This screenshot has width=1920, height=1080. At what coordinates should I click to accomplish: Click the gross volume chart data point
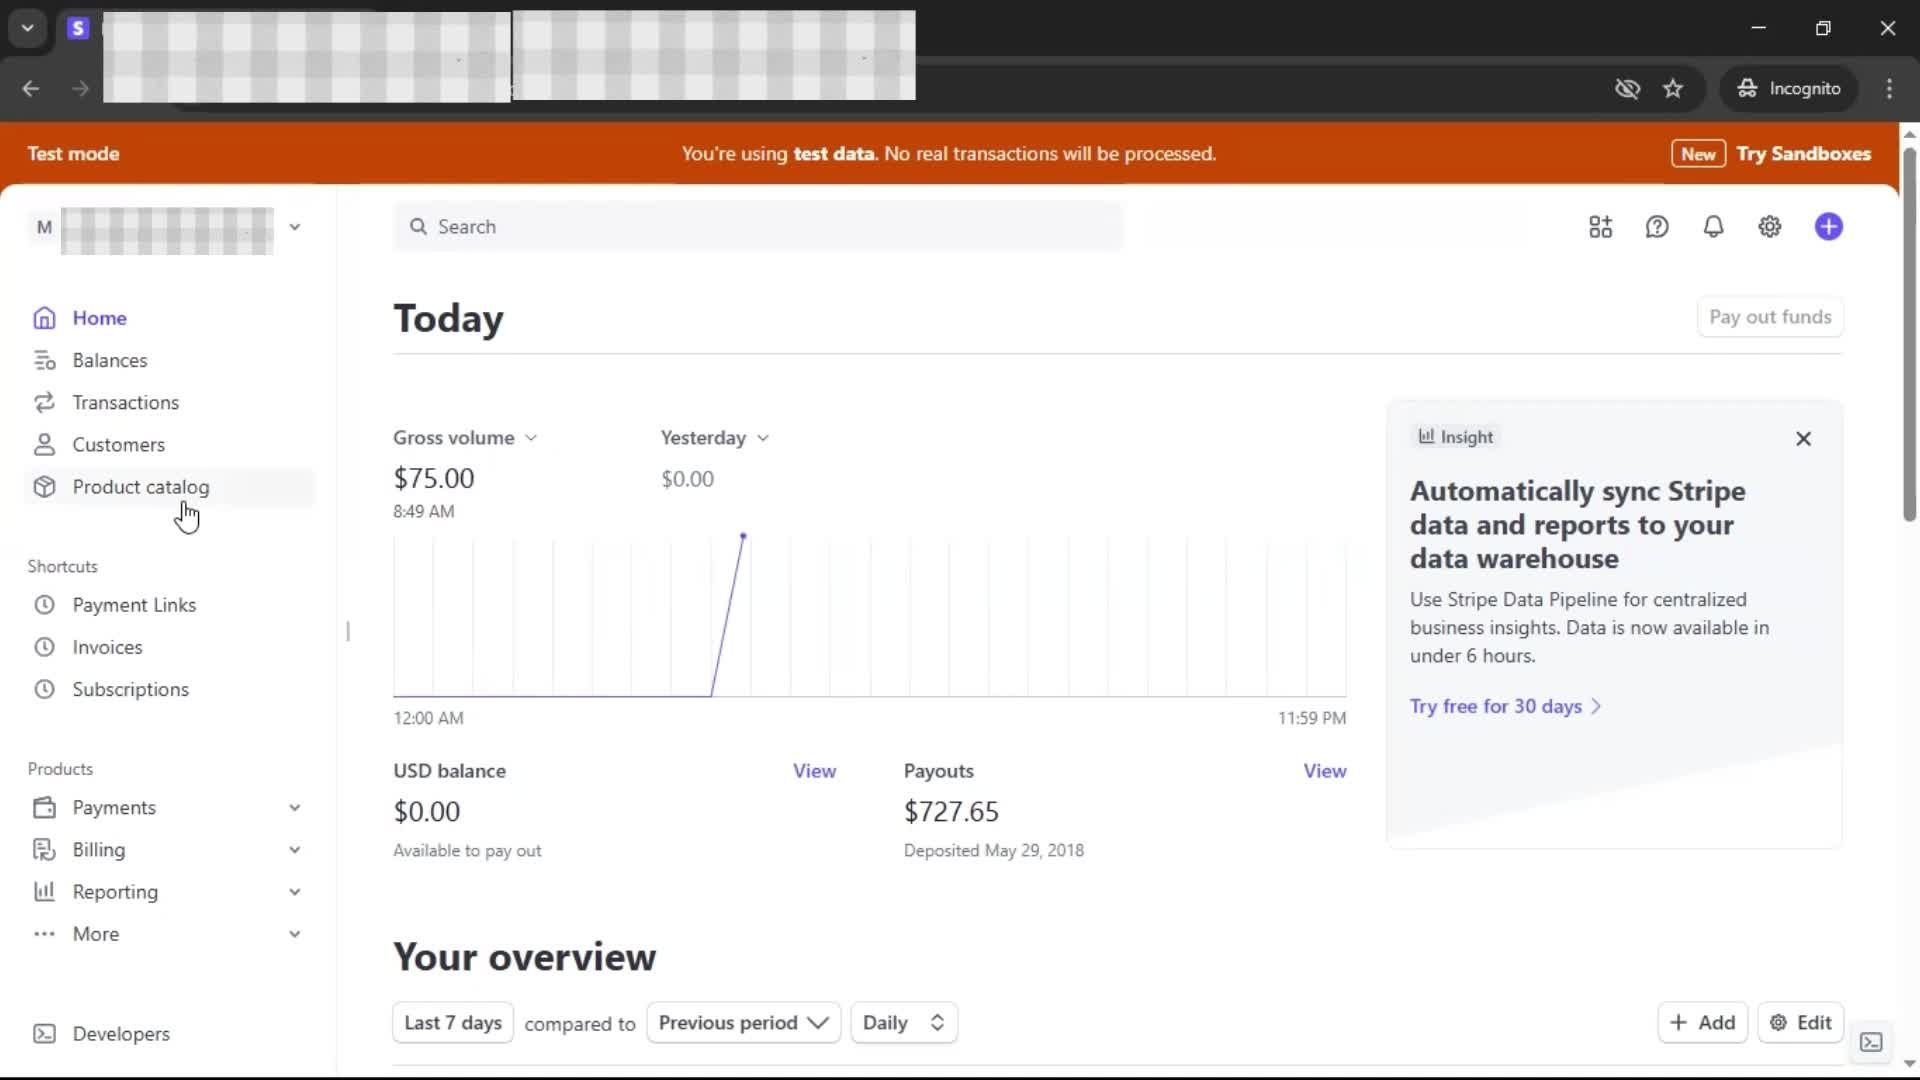743,536
